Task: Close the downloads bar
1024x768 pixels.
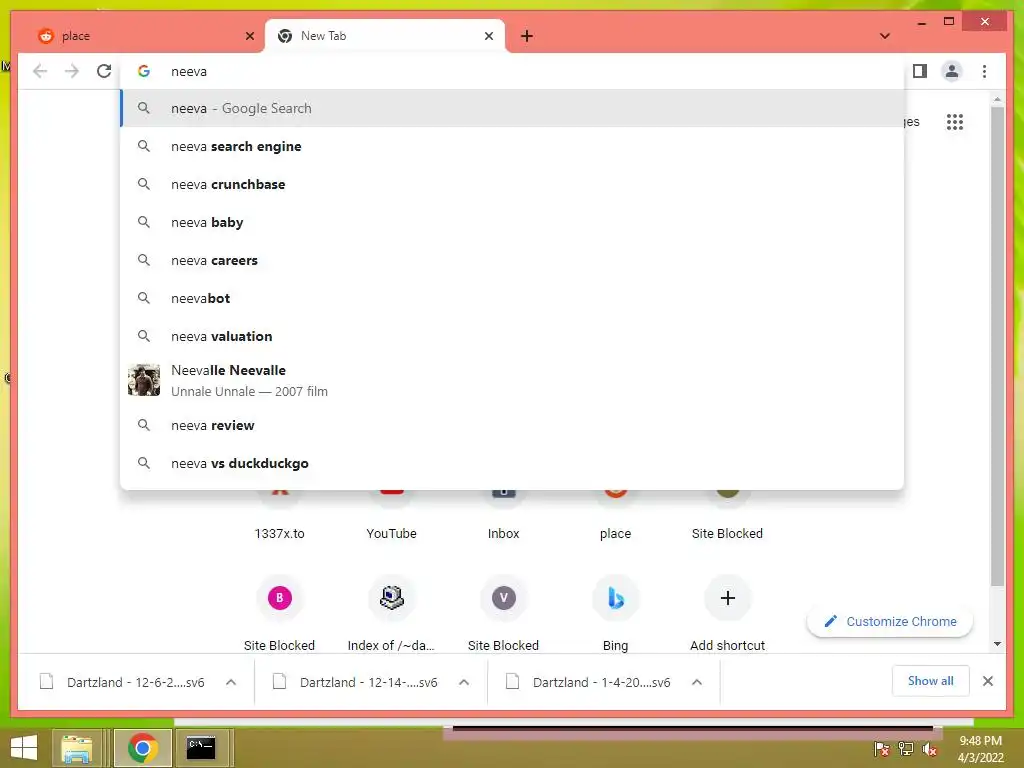Action: point(987,681)
